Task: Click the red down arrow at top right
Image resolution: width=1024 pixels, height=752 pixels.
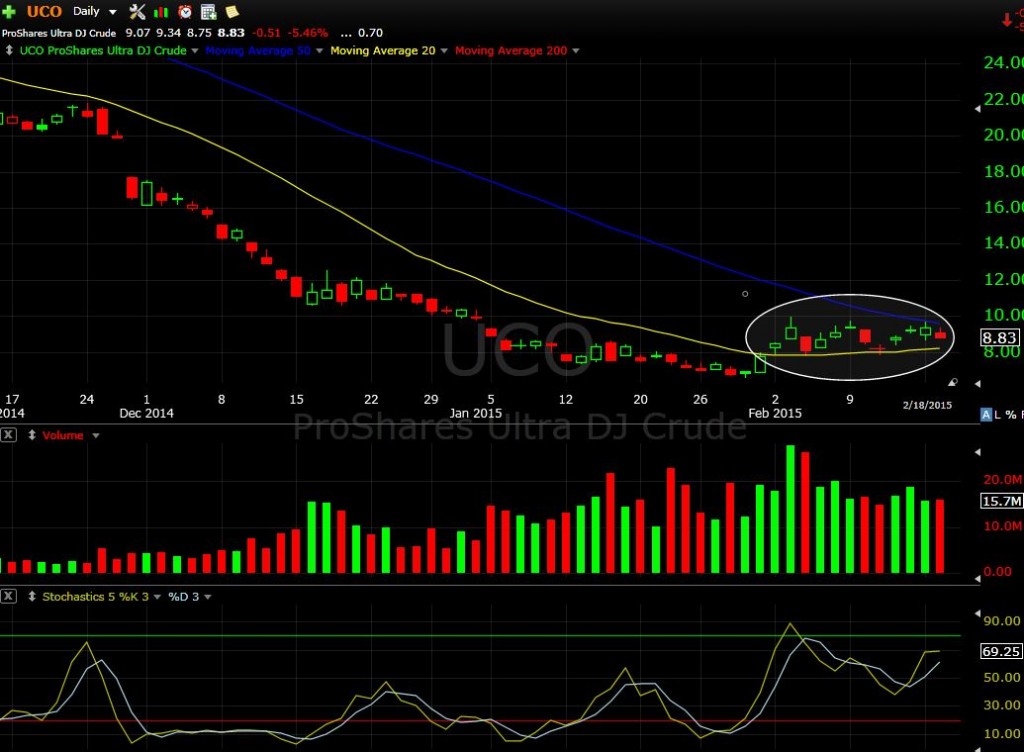Action: (1007, 20)
